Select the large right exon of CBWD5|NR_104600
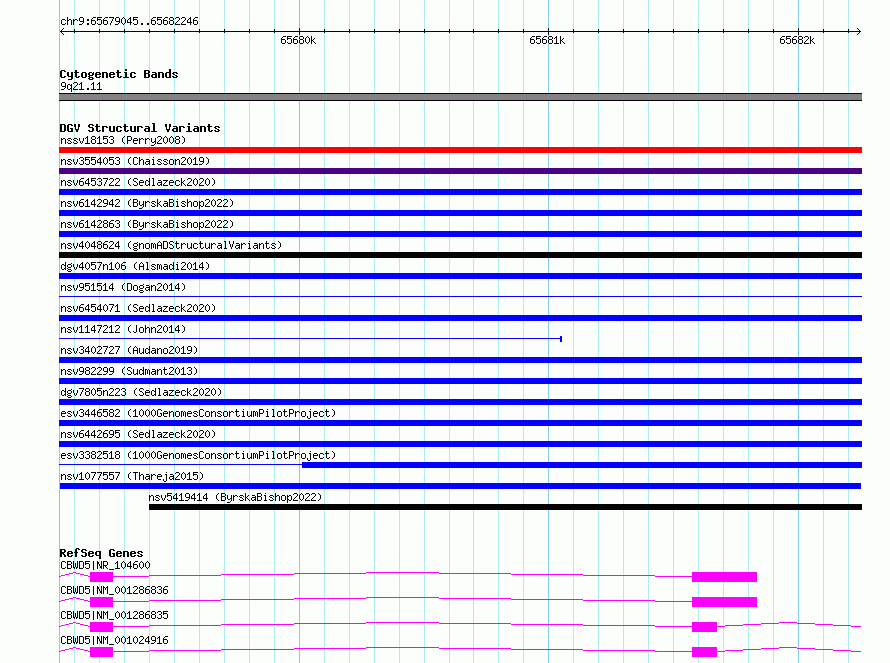 point(724,577)
